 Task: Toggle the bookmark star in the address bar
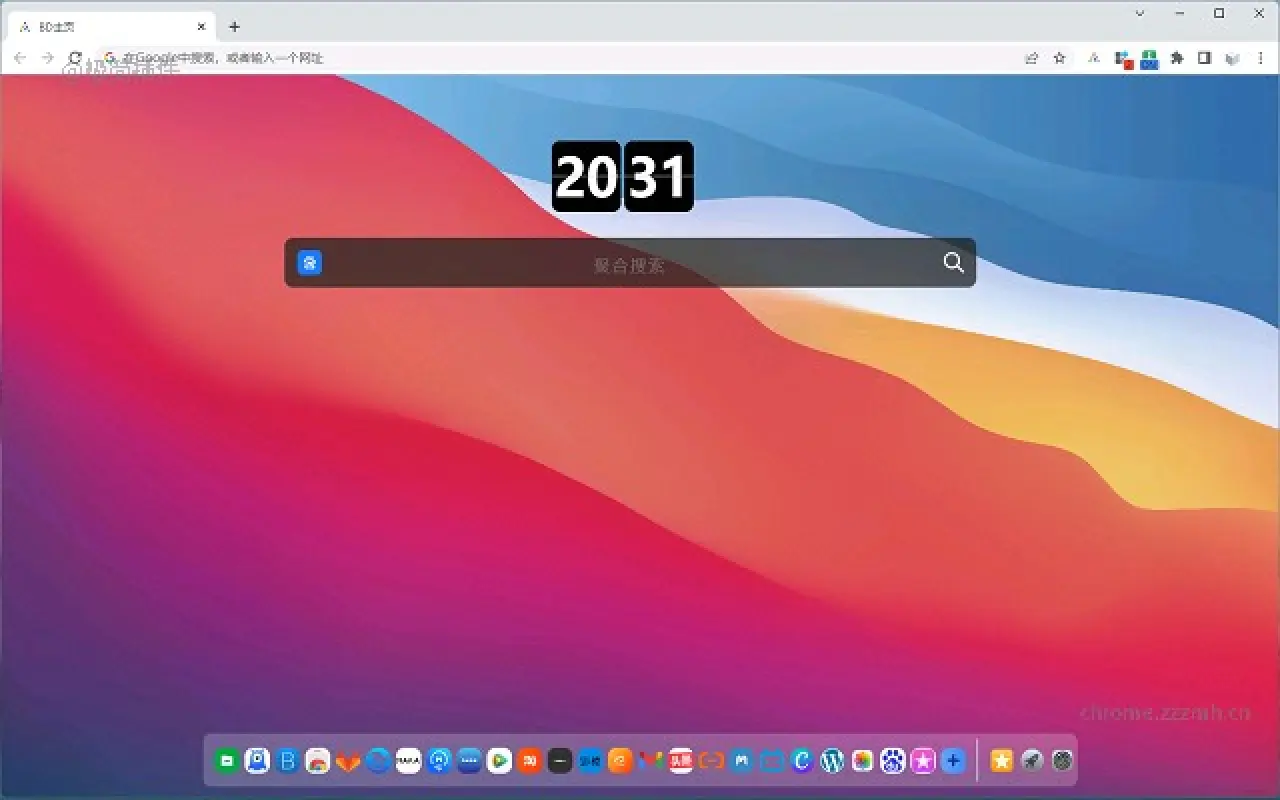[1058, 58]
